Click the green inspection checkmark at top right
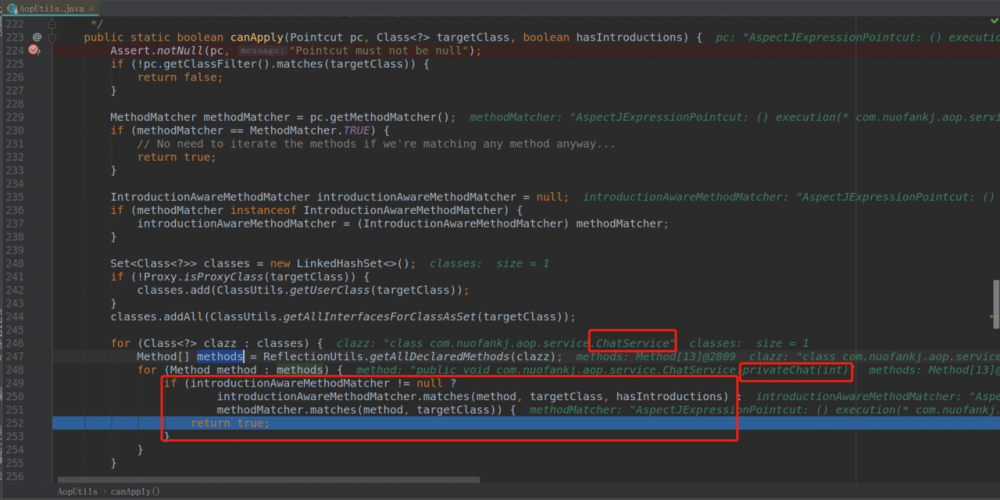The width and height of the screenshot is (1000, 500). click(x=994, y=22)
